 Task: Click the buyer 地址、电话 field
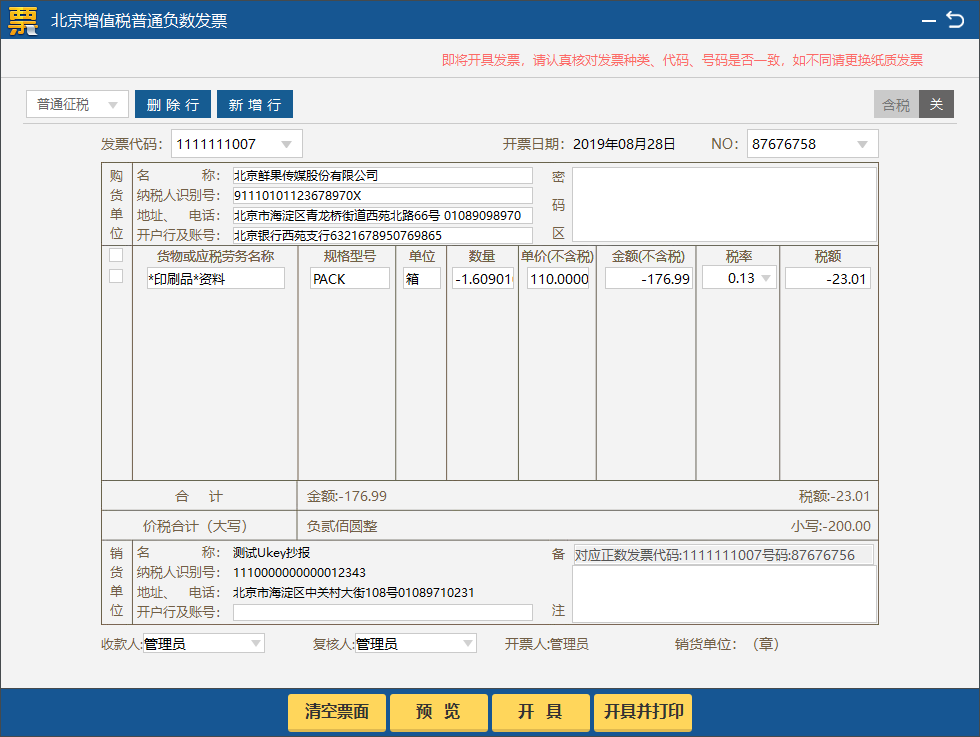point(382,216)
